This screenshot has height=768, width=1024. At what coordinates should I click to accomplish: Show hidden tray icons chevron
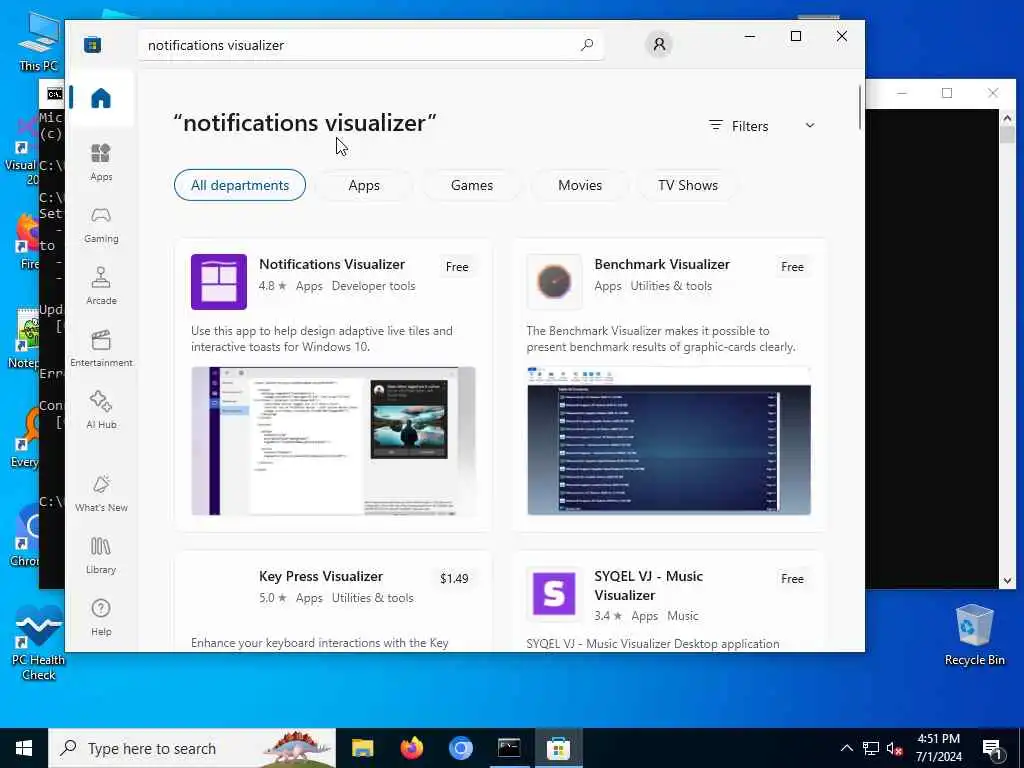point(846,748)
